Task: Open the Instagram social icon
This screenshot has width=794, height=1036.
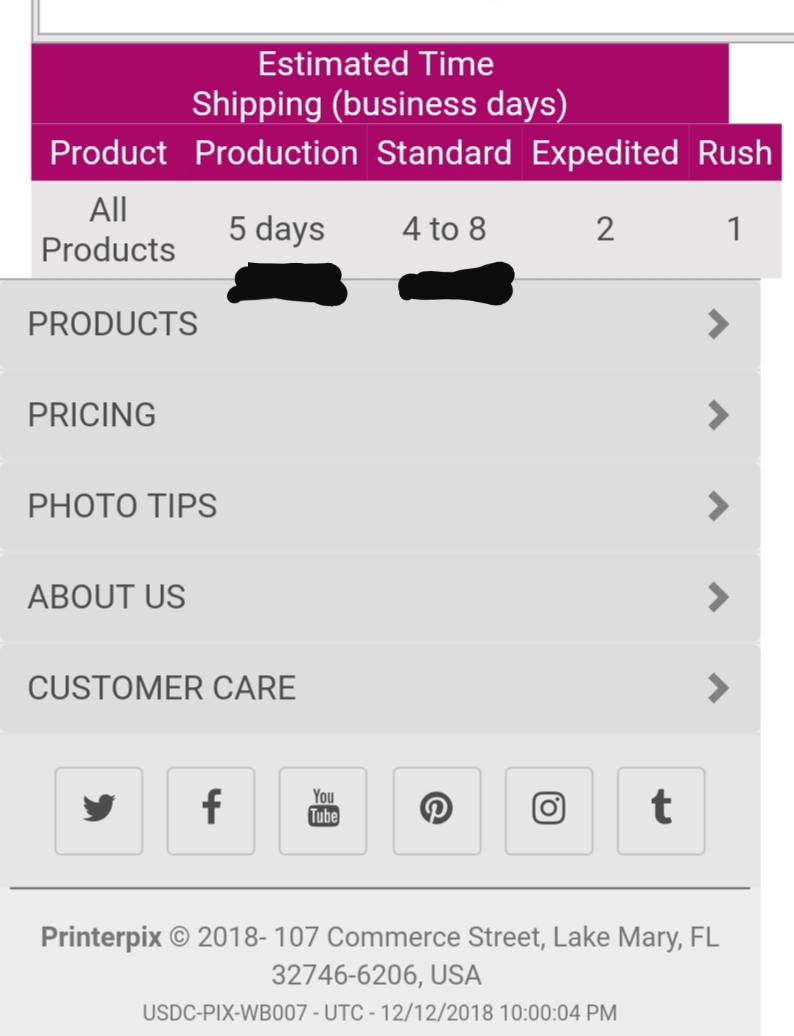Action: point(549,810)
